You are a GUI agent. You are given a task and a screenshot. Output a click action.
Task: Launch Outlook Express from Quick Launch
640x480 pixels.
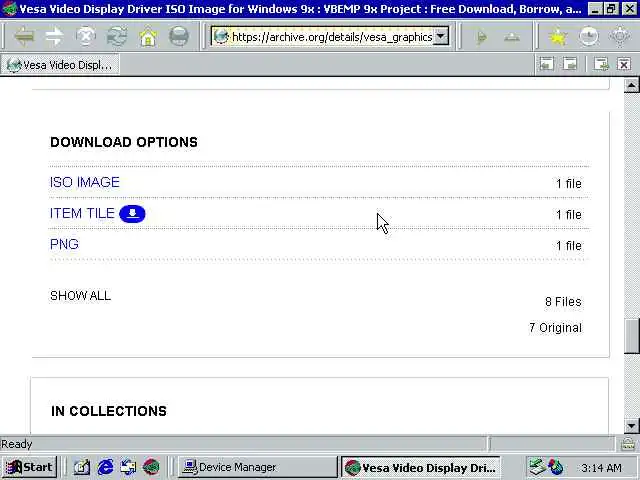click(x=128, y=467)
